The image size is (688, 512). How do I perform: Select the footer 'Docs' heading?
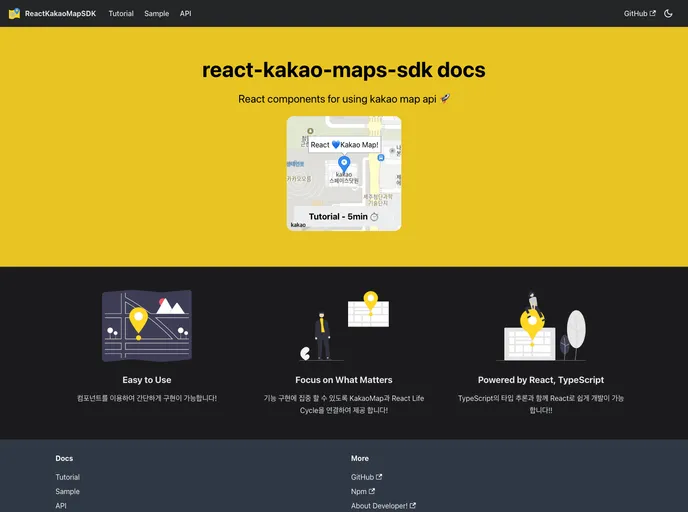click(64, 458)
